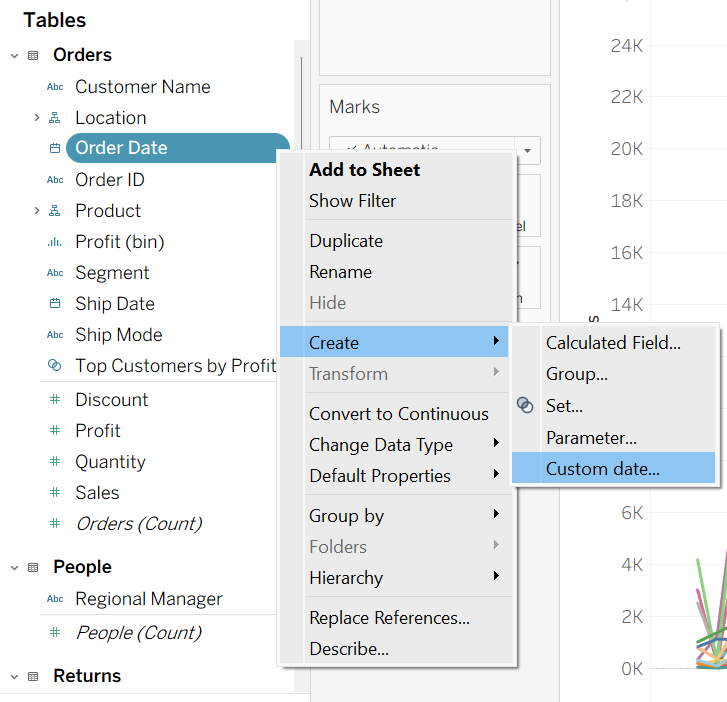Select Custom date... from Create submenu
Image resolution: width=727 pixels, height=702 pixels.
[602, 469]
